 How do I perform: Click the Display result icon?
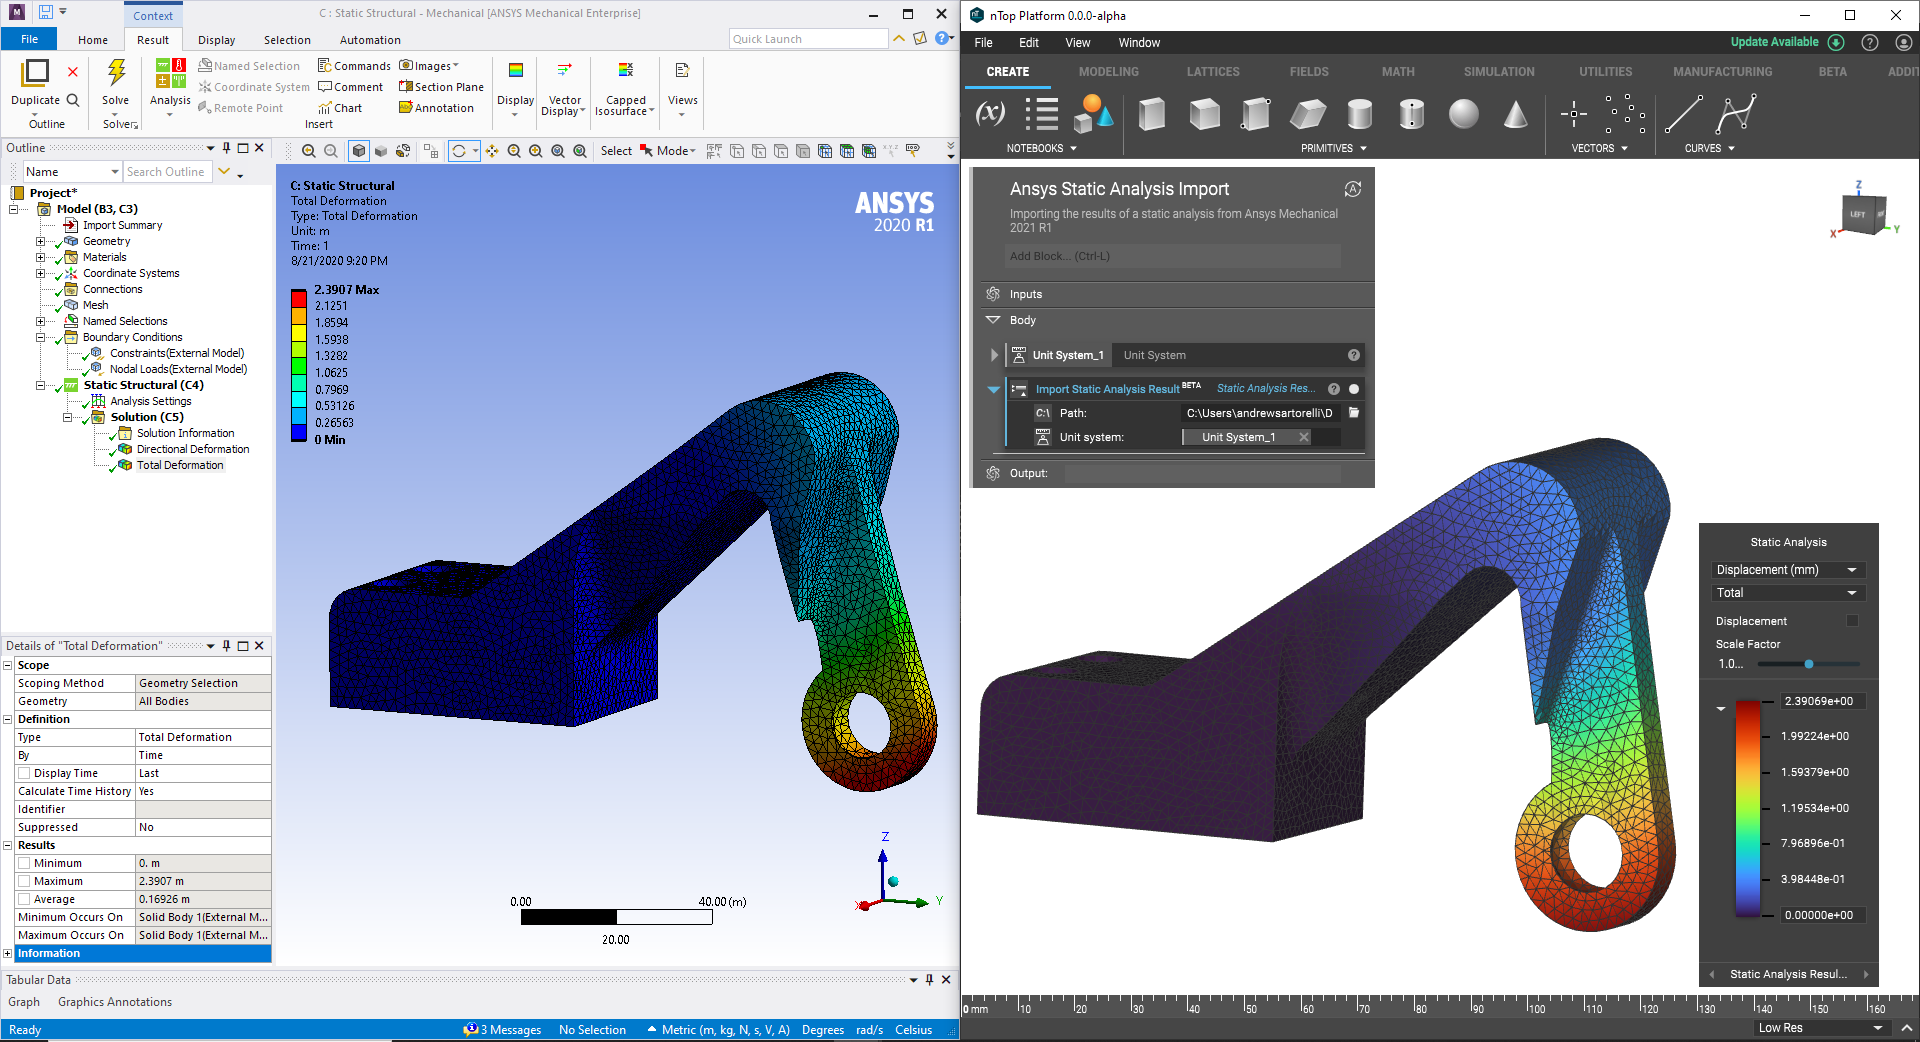[516, 70]
